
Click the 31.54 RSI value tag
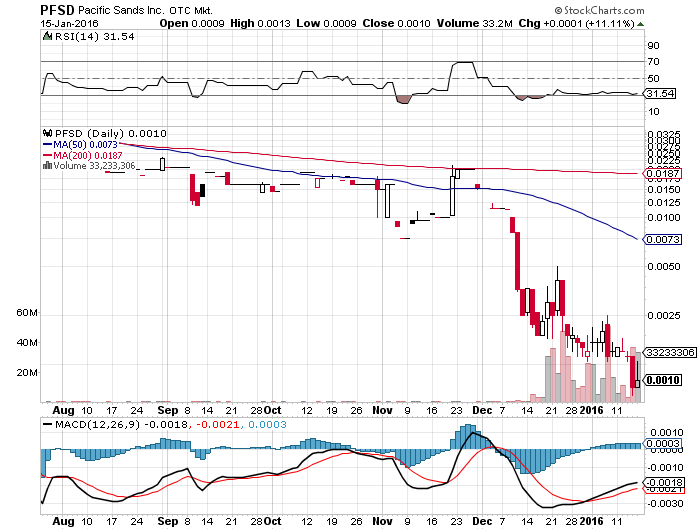click(x=660, y=94)
